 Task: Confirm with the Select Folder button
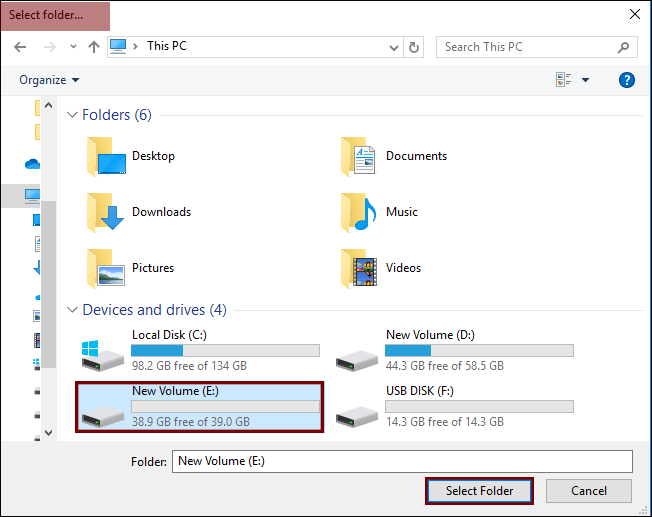[479, 491]
